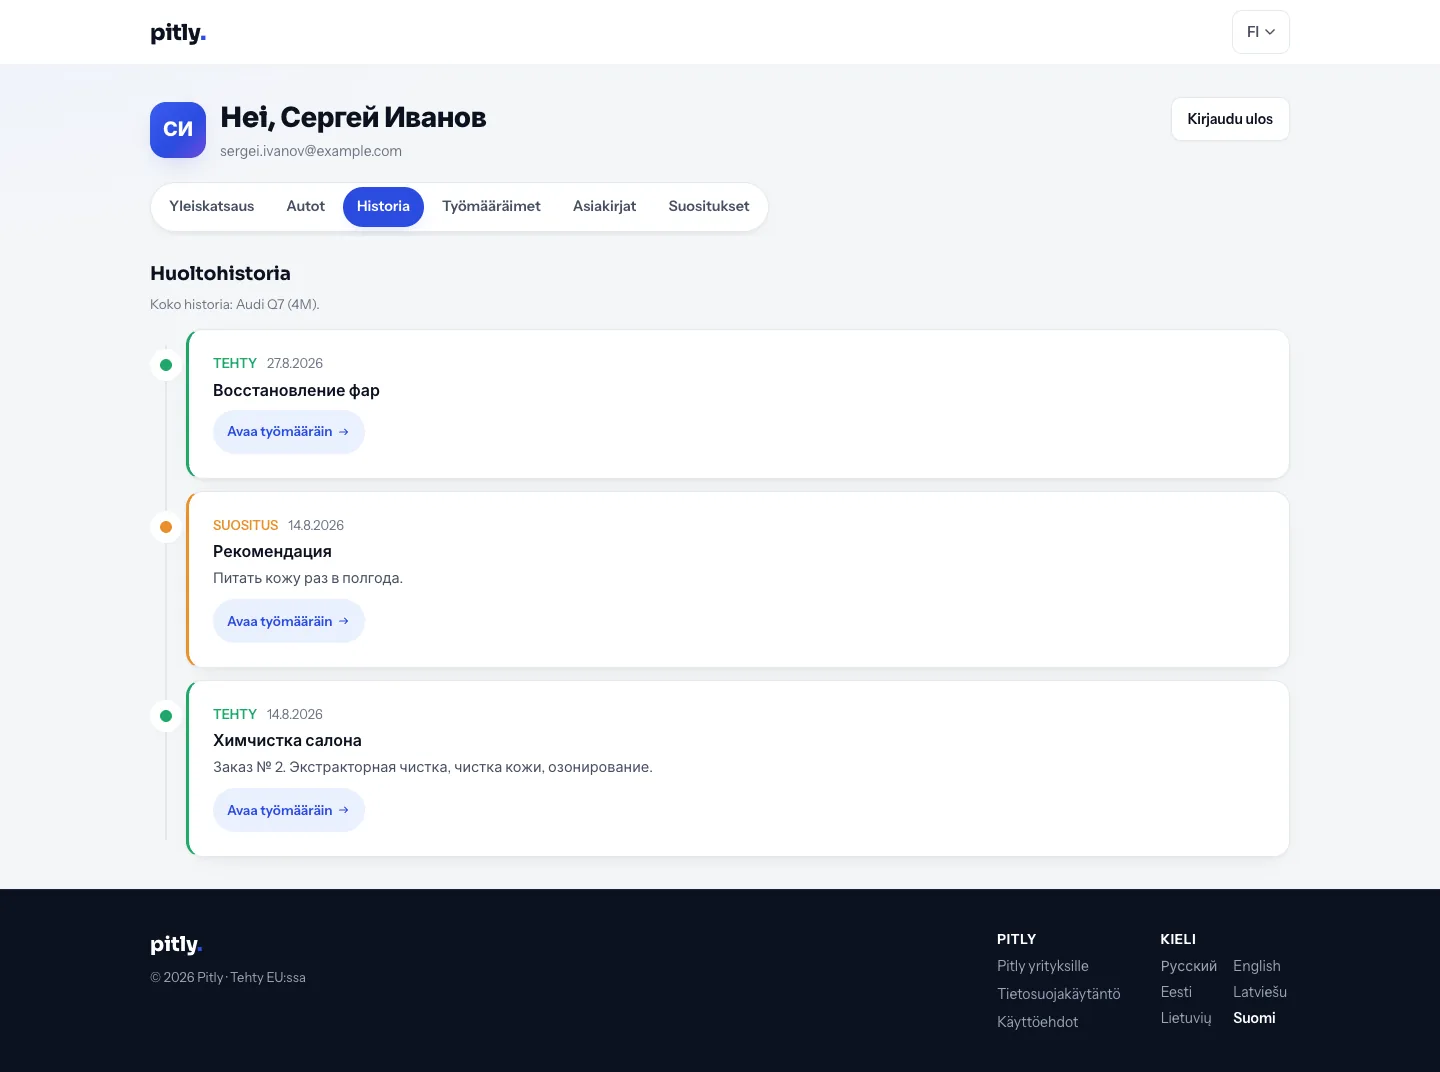1440x1072 pixels.
Task: Click the СИ user avatar
Action: (x=178, y=130)
